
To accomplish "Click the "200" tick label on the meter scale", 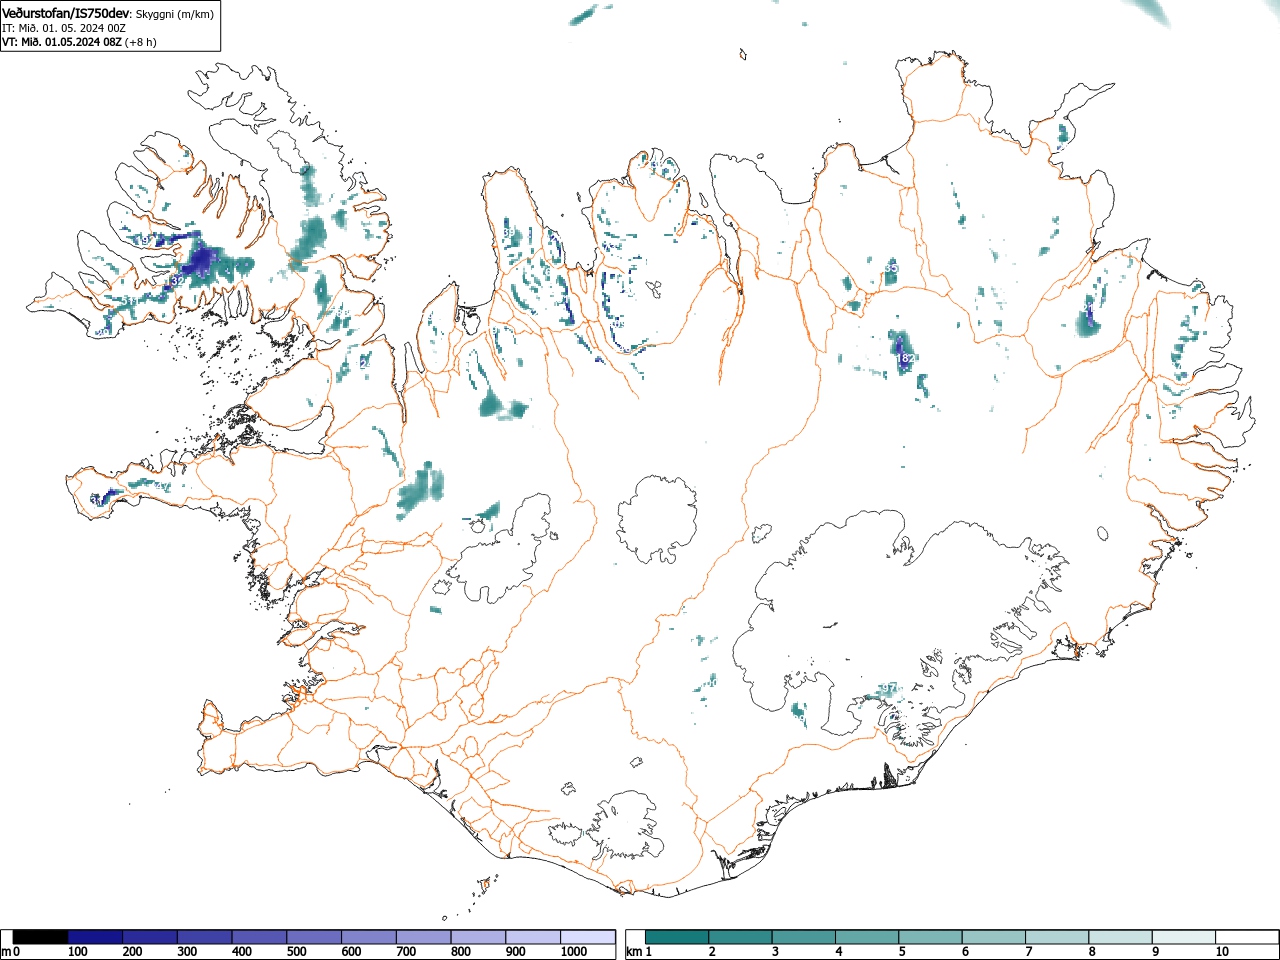I will tap(133, 952).
